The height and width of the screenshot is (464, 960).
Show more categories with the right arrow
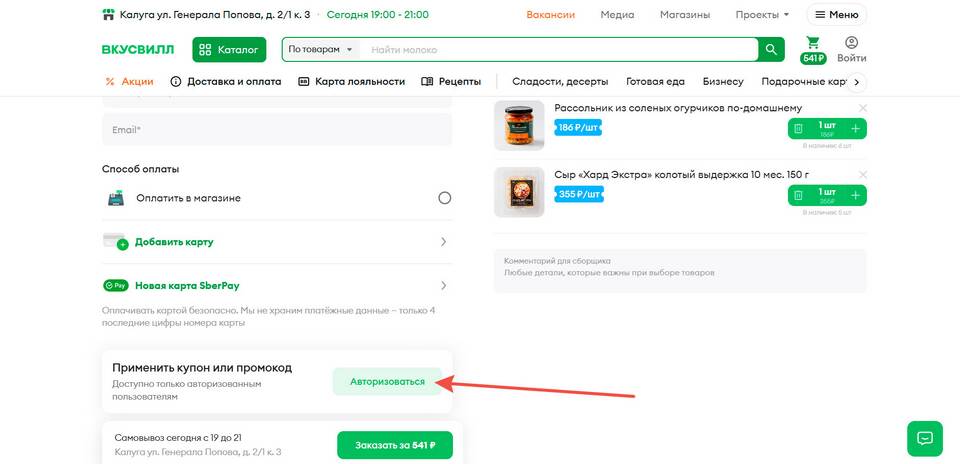point(857,82)
